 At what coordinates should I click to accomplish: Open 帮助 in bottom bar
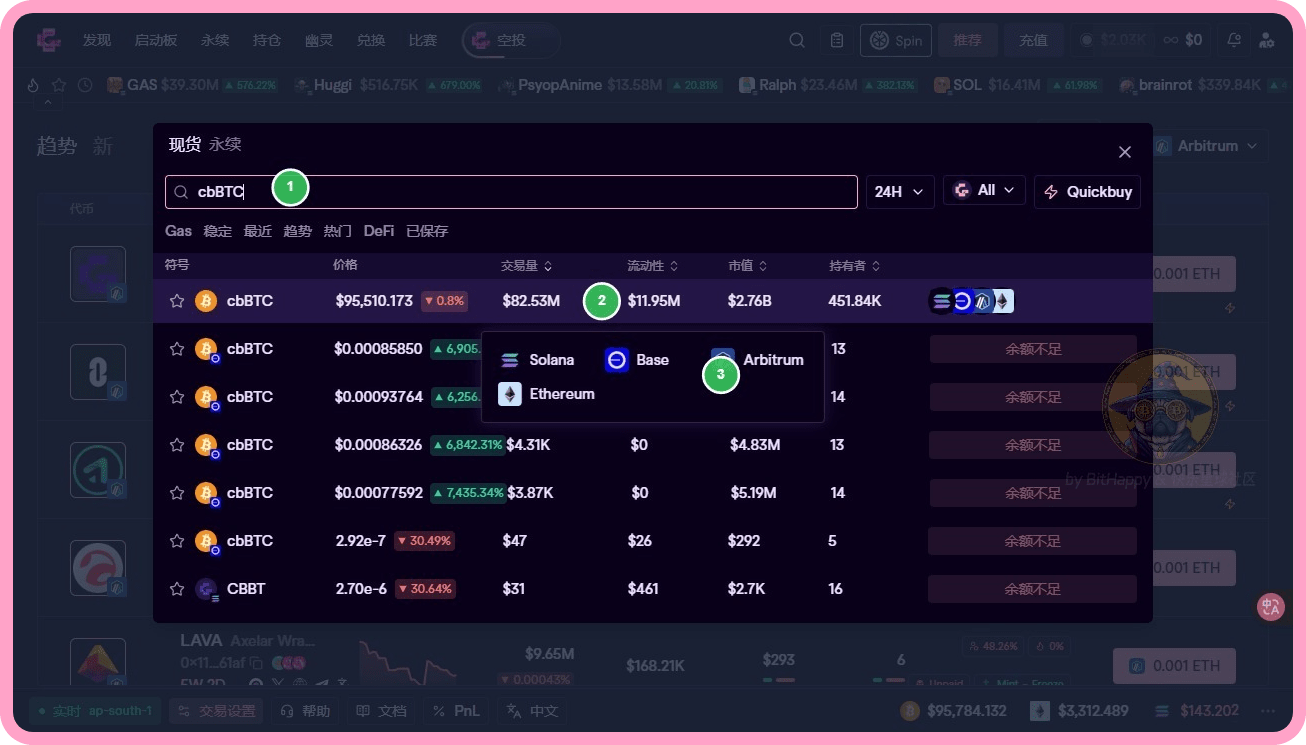point(305,711)
